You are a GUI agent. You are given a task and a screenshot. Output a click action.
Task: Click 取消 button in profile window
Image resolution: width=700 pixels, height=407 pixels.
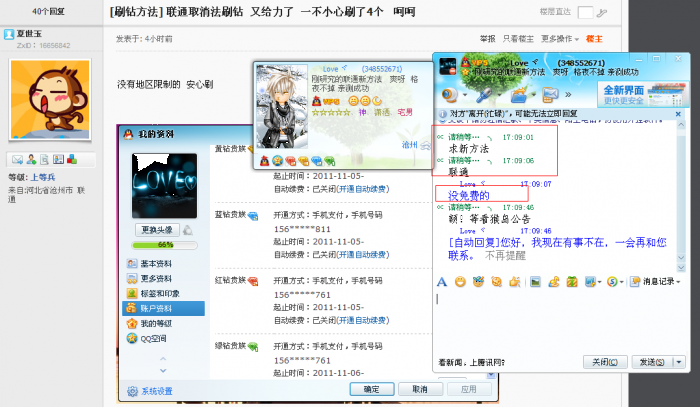point(420,389)
